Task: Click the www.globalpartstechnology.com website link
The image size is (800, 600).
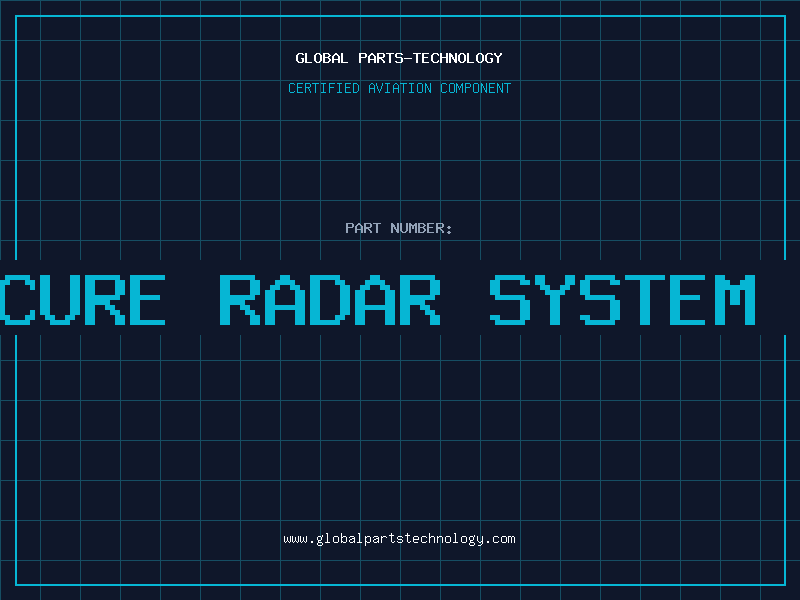Action: pyautogui.click(x=399, y=539)
